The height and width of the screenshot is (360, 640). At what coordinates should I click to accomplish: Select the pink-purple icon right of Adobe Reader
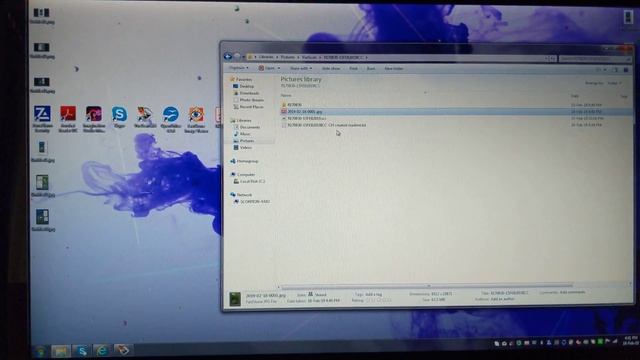pos(93,119)
